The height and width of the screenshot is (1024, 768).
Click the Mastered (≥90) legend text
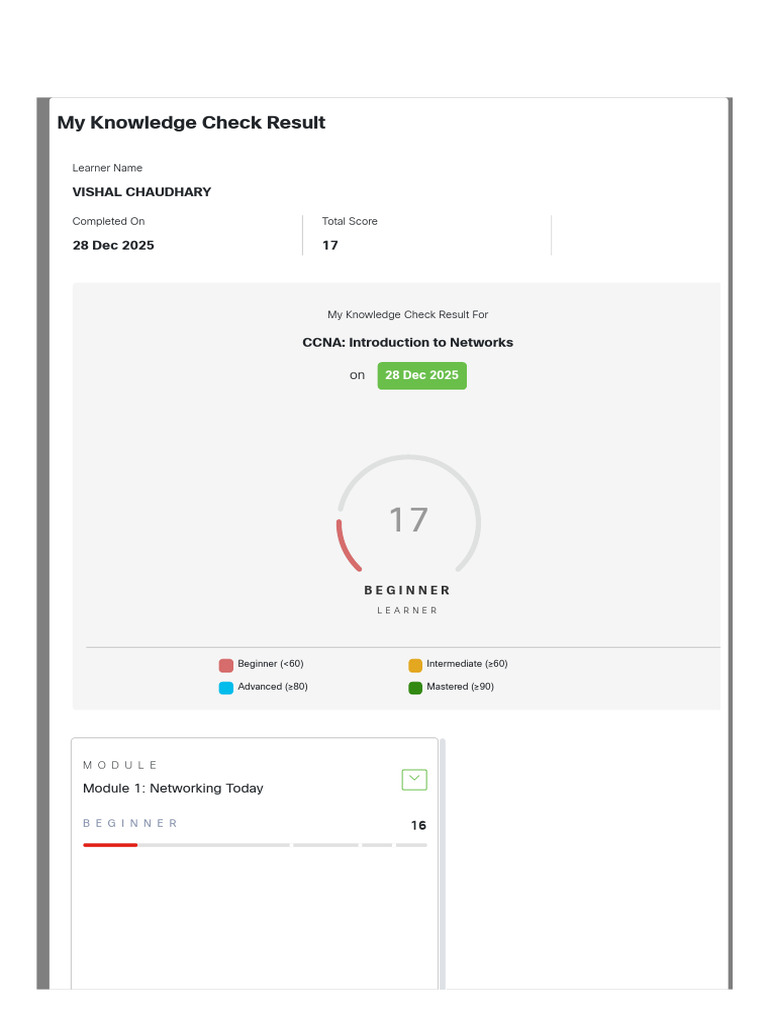(x=460, y=686)
